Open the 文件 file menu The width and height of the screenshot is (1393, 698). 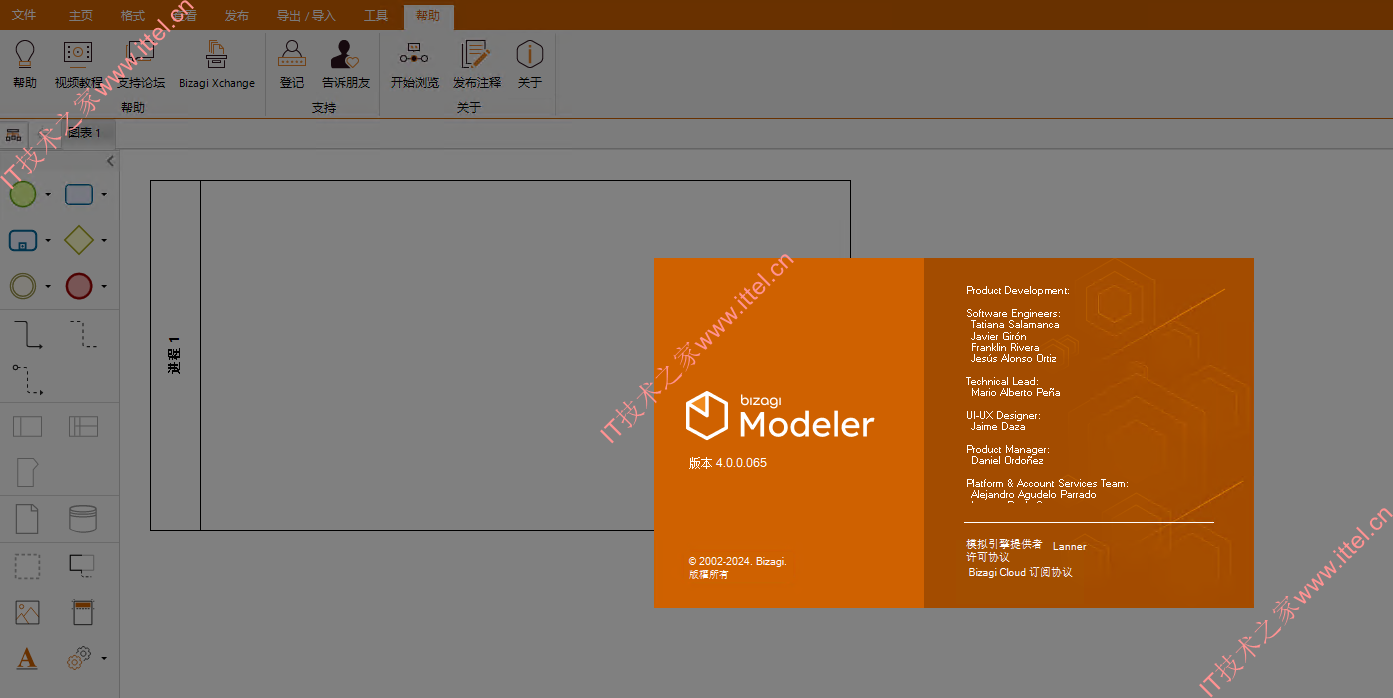coord(24,15)
